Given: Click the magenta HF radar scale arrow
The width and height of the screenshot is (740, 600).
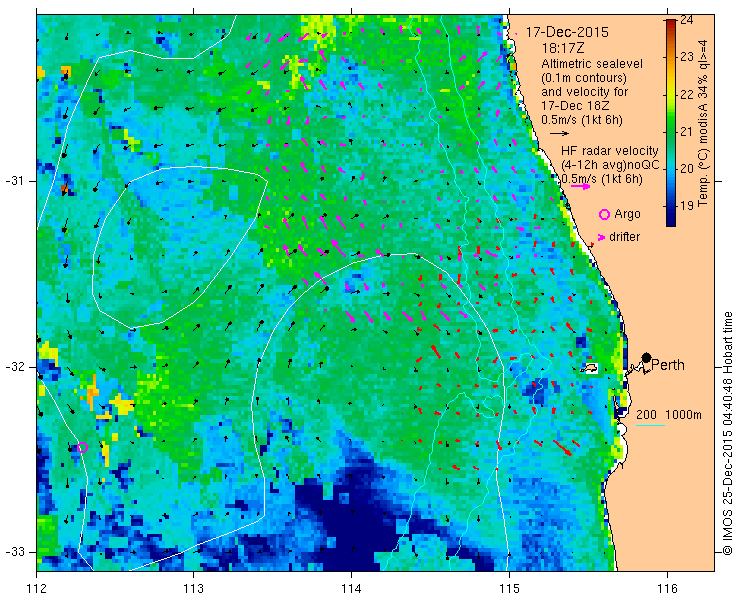Looking at the screenshot, I should [580, 186].
